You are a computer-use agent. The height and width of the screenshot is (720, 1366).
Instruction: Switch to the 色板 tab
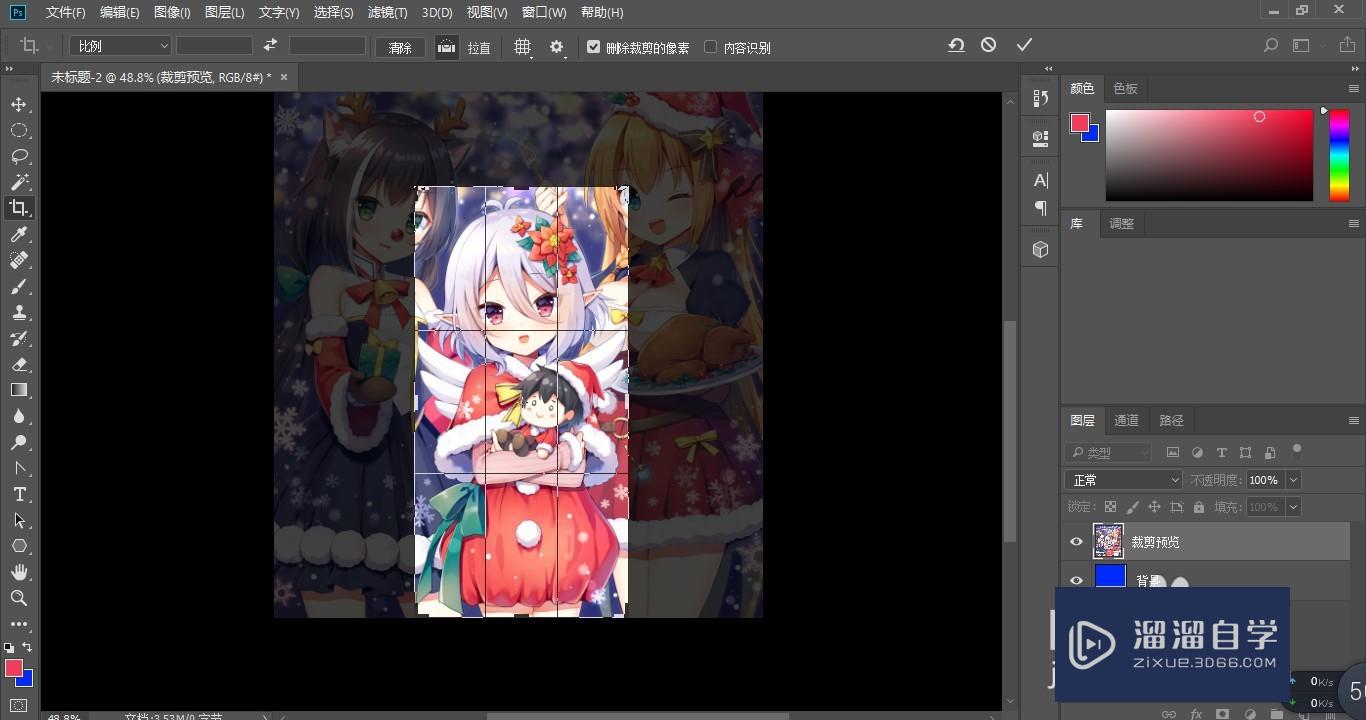pyautogui.click(x=1125, y=89)
